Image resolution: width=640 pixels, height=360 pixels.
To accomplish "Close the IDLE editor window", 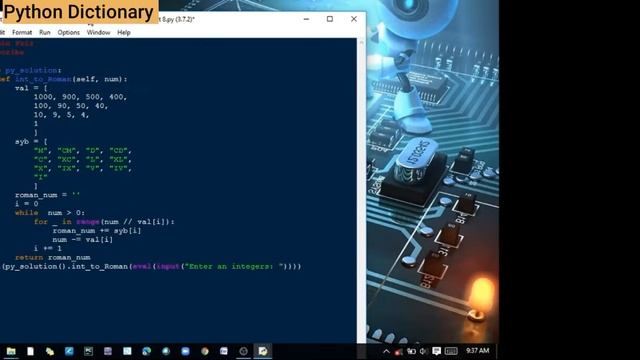I will point(354,19).
